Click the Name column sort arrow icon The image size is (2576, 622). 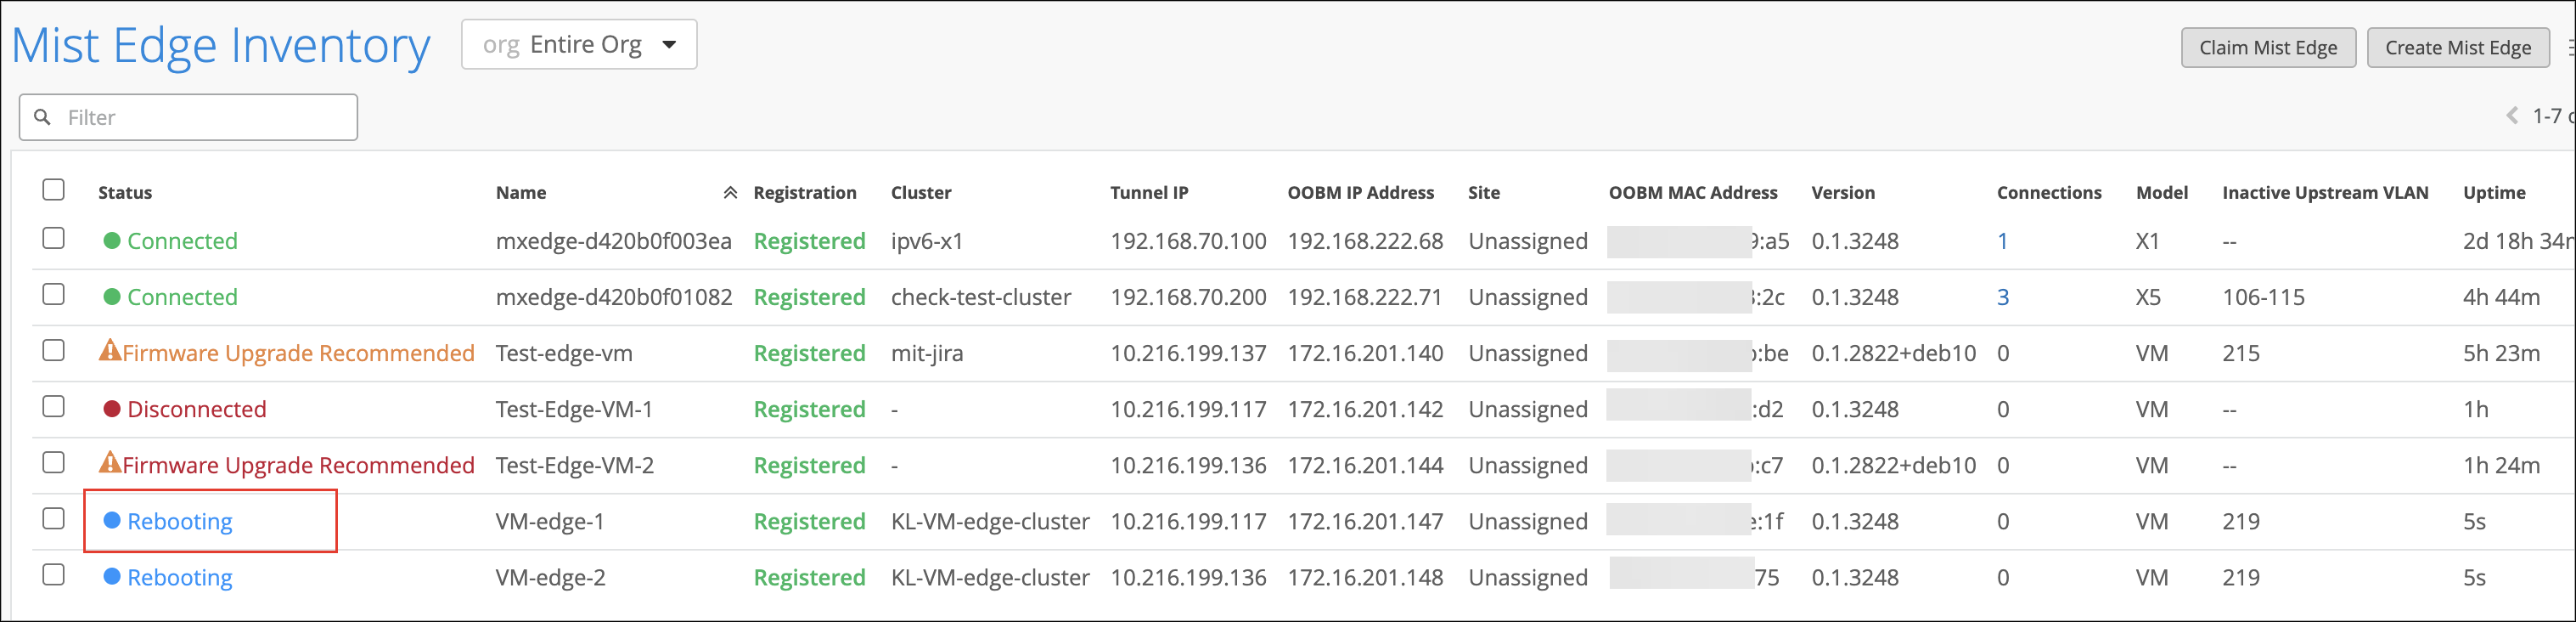pos(730,193)
